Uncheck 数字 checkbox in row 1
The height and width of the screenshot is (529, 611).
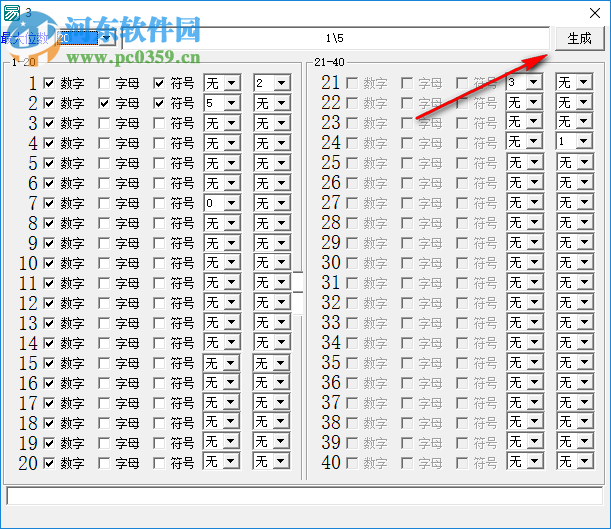[49, 83]
